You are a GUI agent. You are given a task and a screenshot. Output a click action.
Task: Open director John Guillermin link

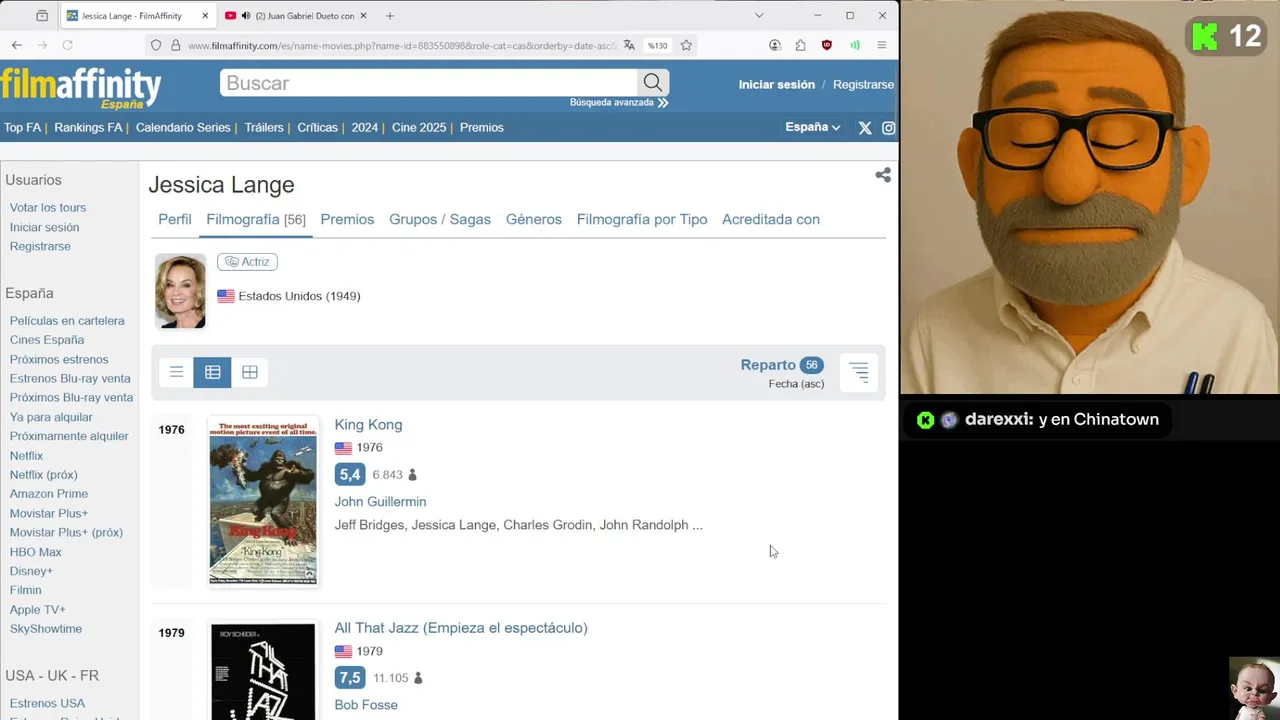tap(380, 502)
